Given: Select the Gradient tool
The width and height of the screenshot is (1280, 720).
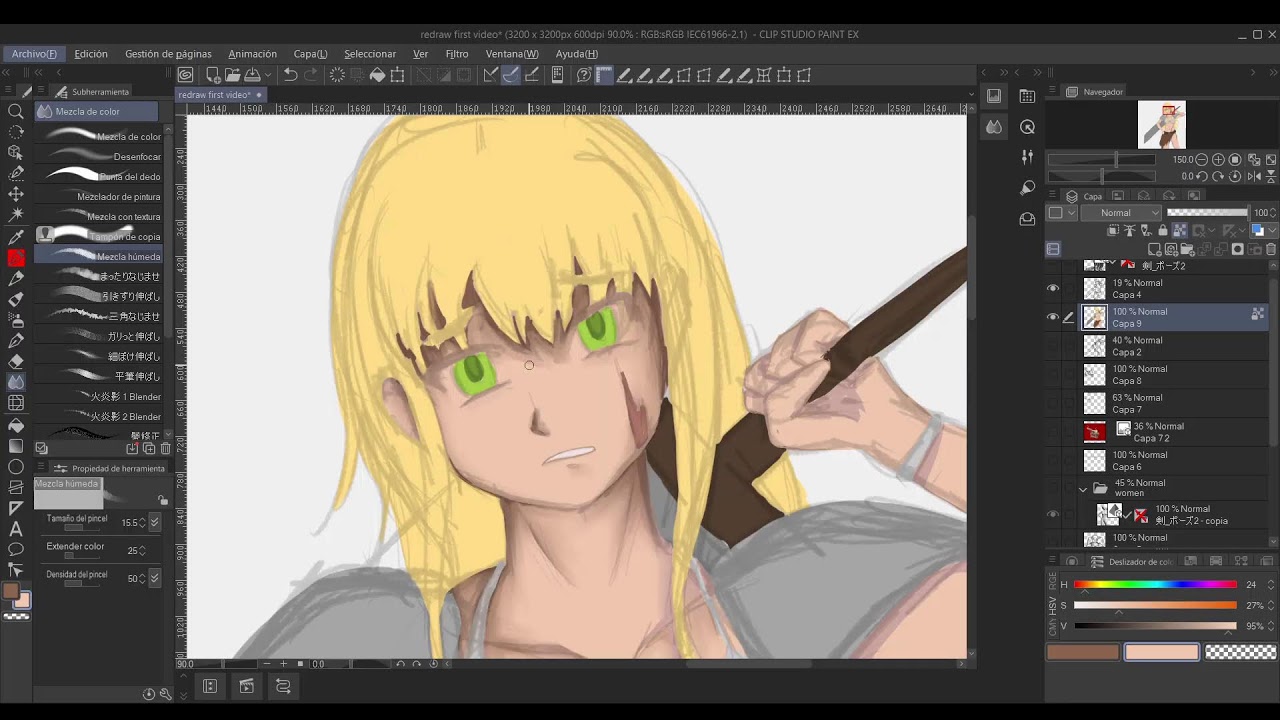Looking at the screenshot, I should pos(16,446).
